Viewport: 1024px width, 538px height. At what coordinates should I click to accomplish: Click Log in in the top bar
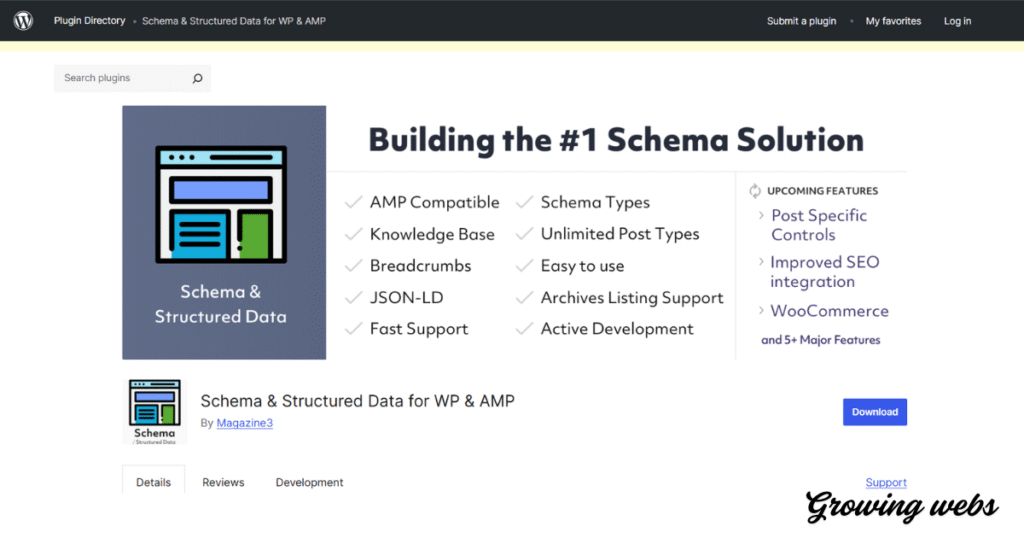click(957, 21)
